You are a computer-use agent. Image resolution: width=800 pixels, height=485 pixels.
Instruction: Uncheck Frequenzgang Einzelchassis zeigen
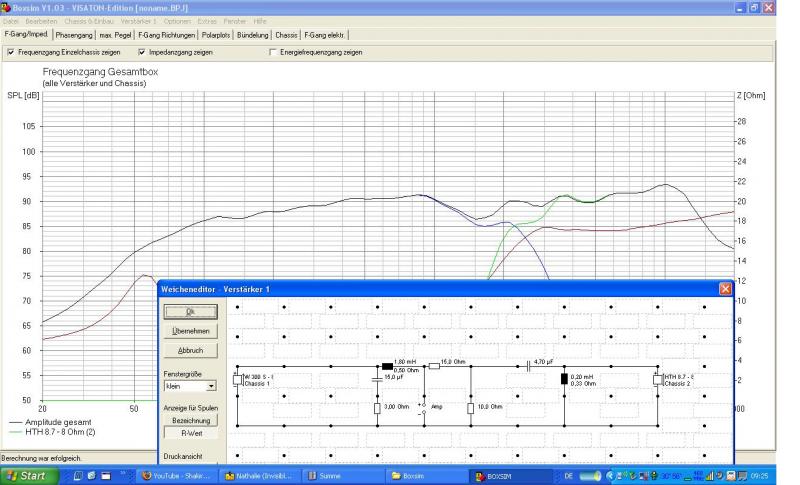10,51
